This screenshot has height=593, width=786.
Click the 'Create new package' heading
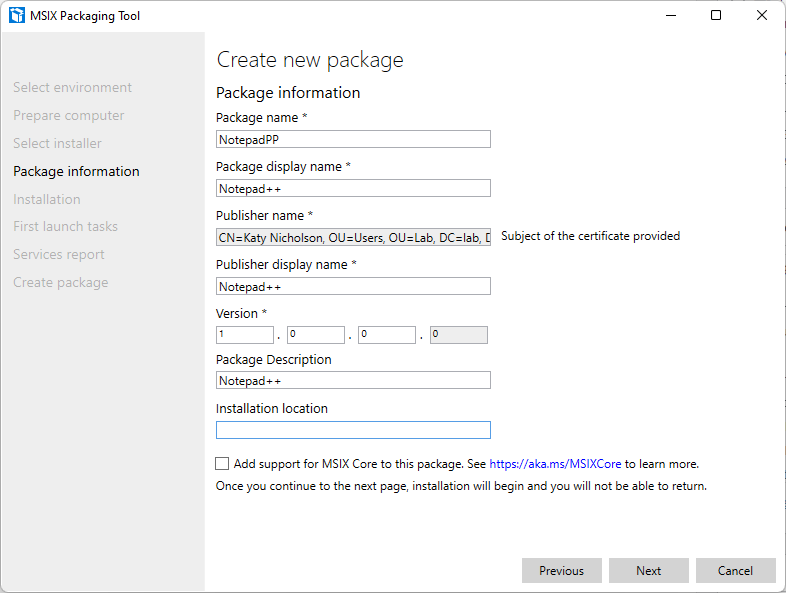tap(310, 60)
